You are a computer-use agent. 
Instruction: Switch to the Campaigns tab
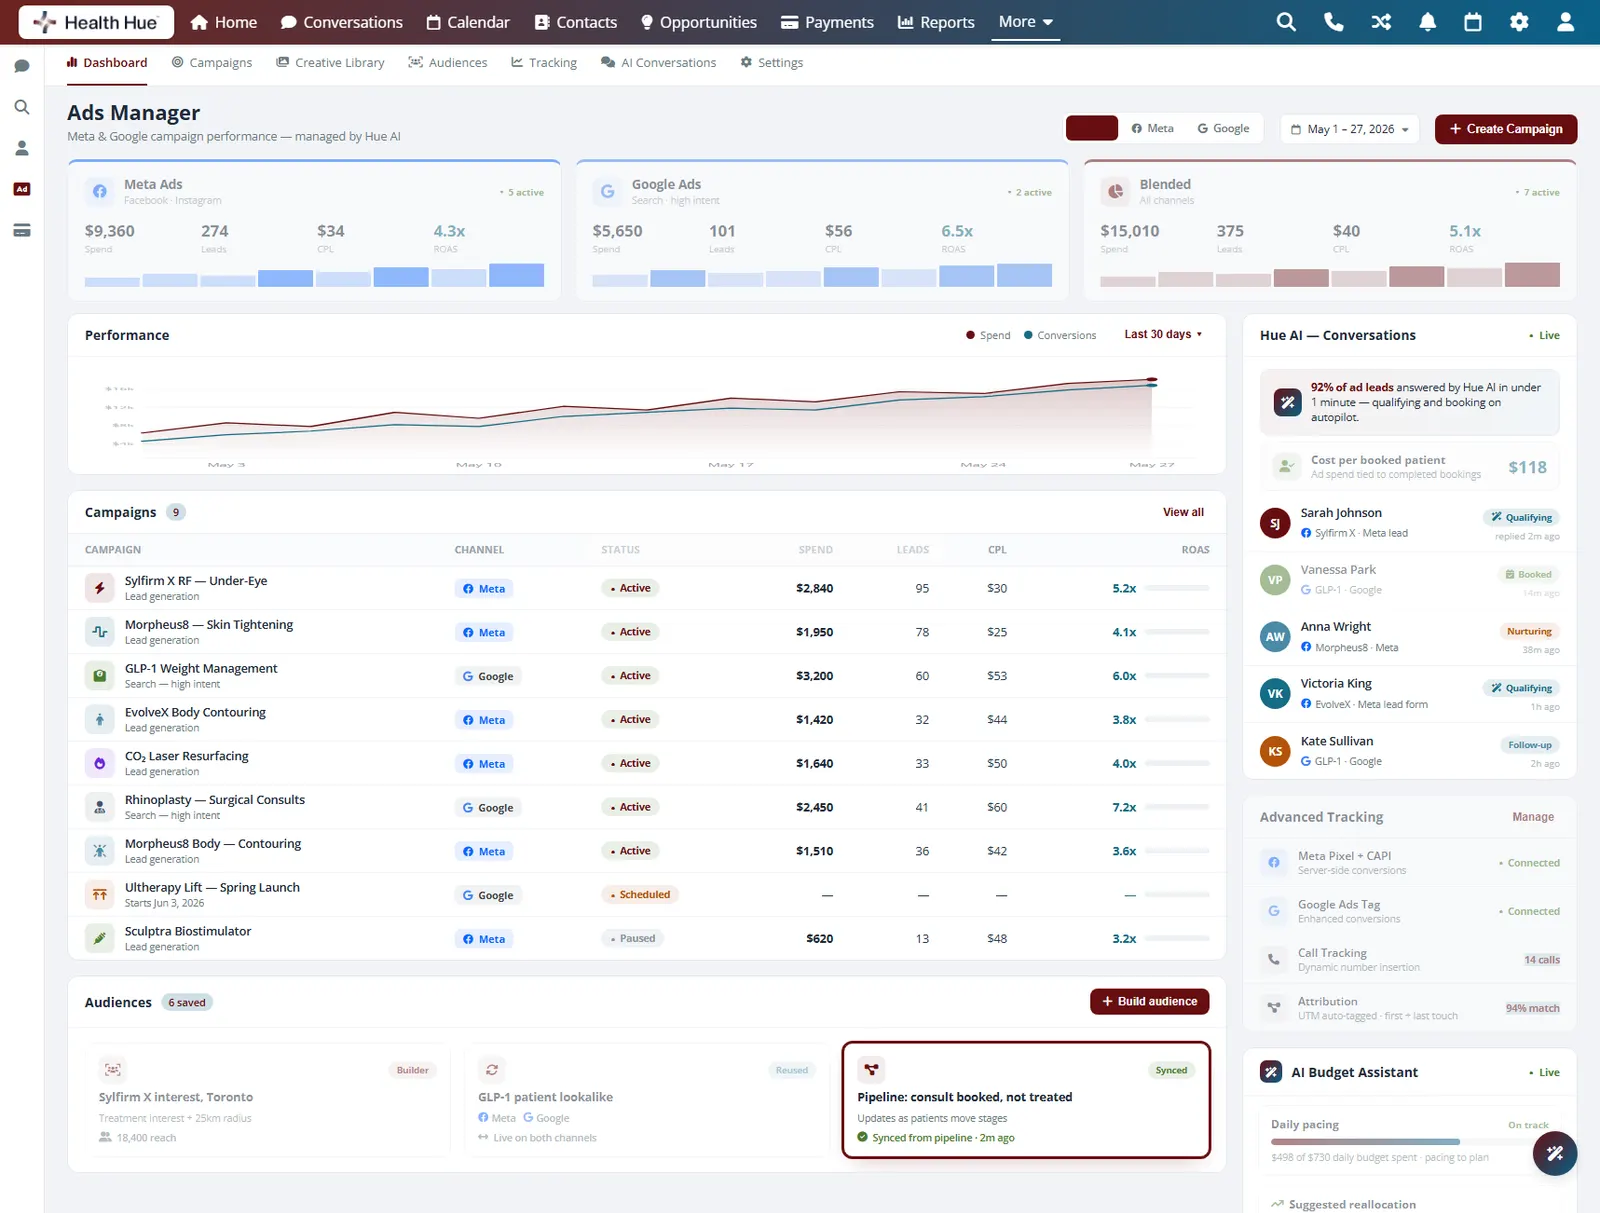point(212,62)
